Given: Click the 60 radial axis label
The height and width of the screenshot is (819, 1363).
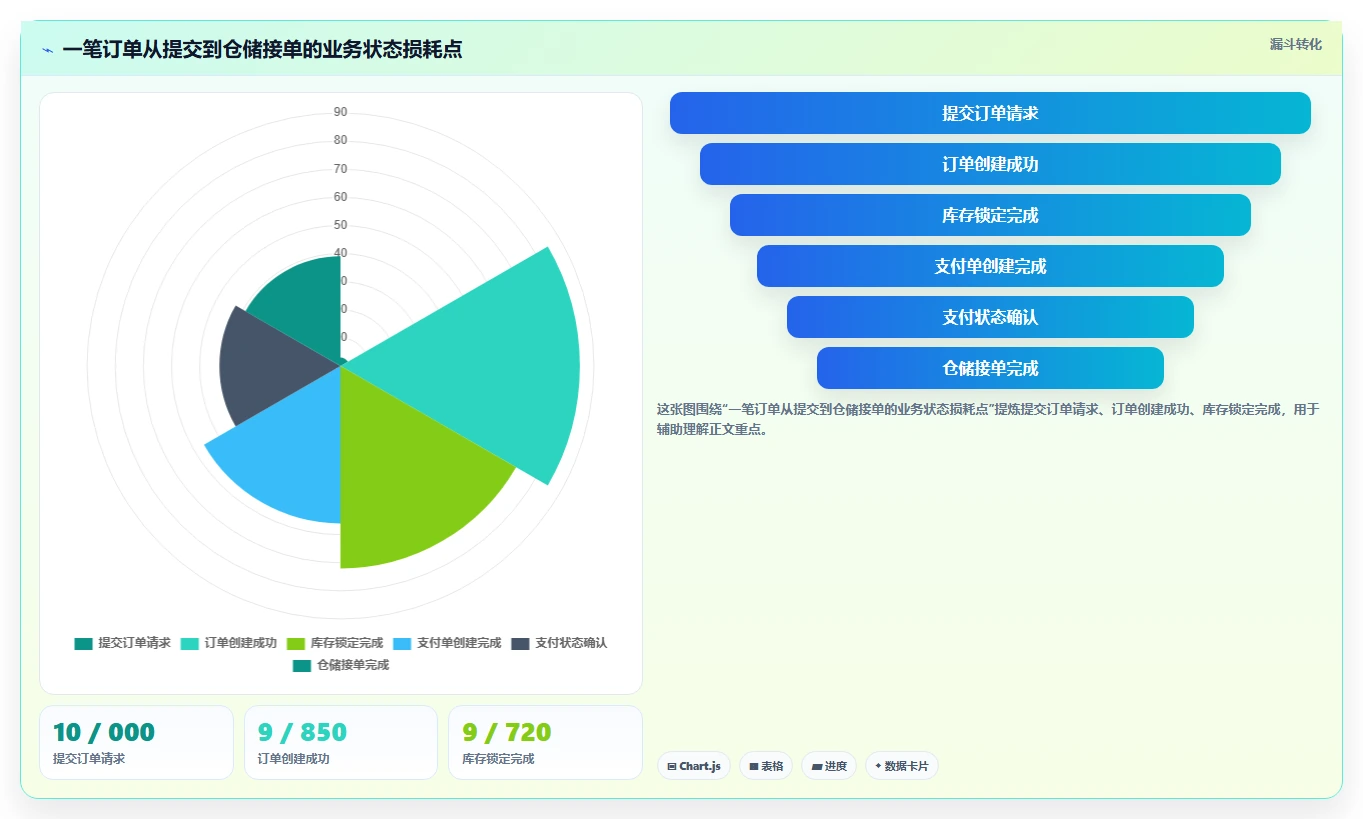Looking at the screenshot, I should tap(341, 197).
